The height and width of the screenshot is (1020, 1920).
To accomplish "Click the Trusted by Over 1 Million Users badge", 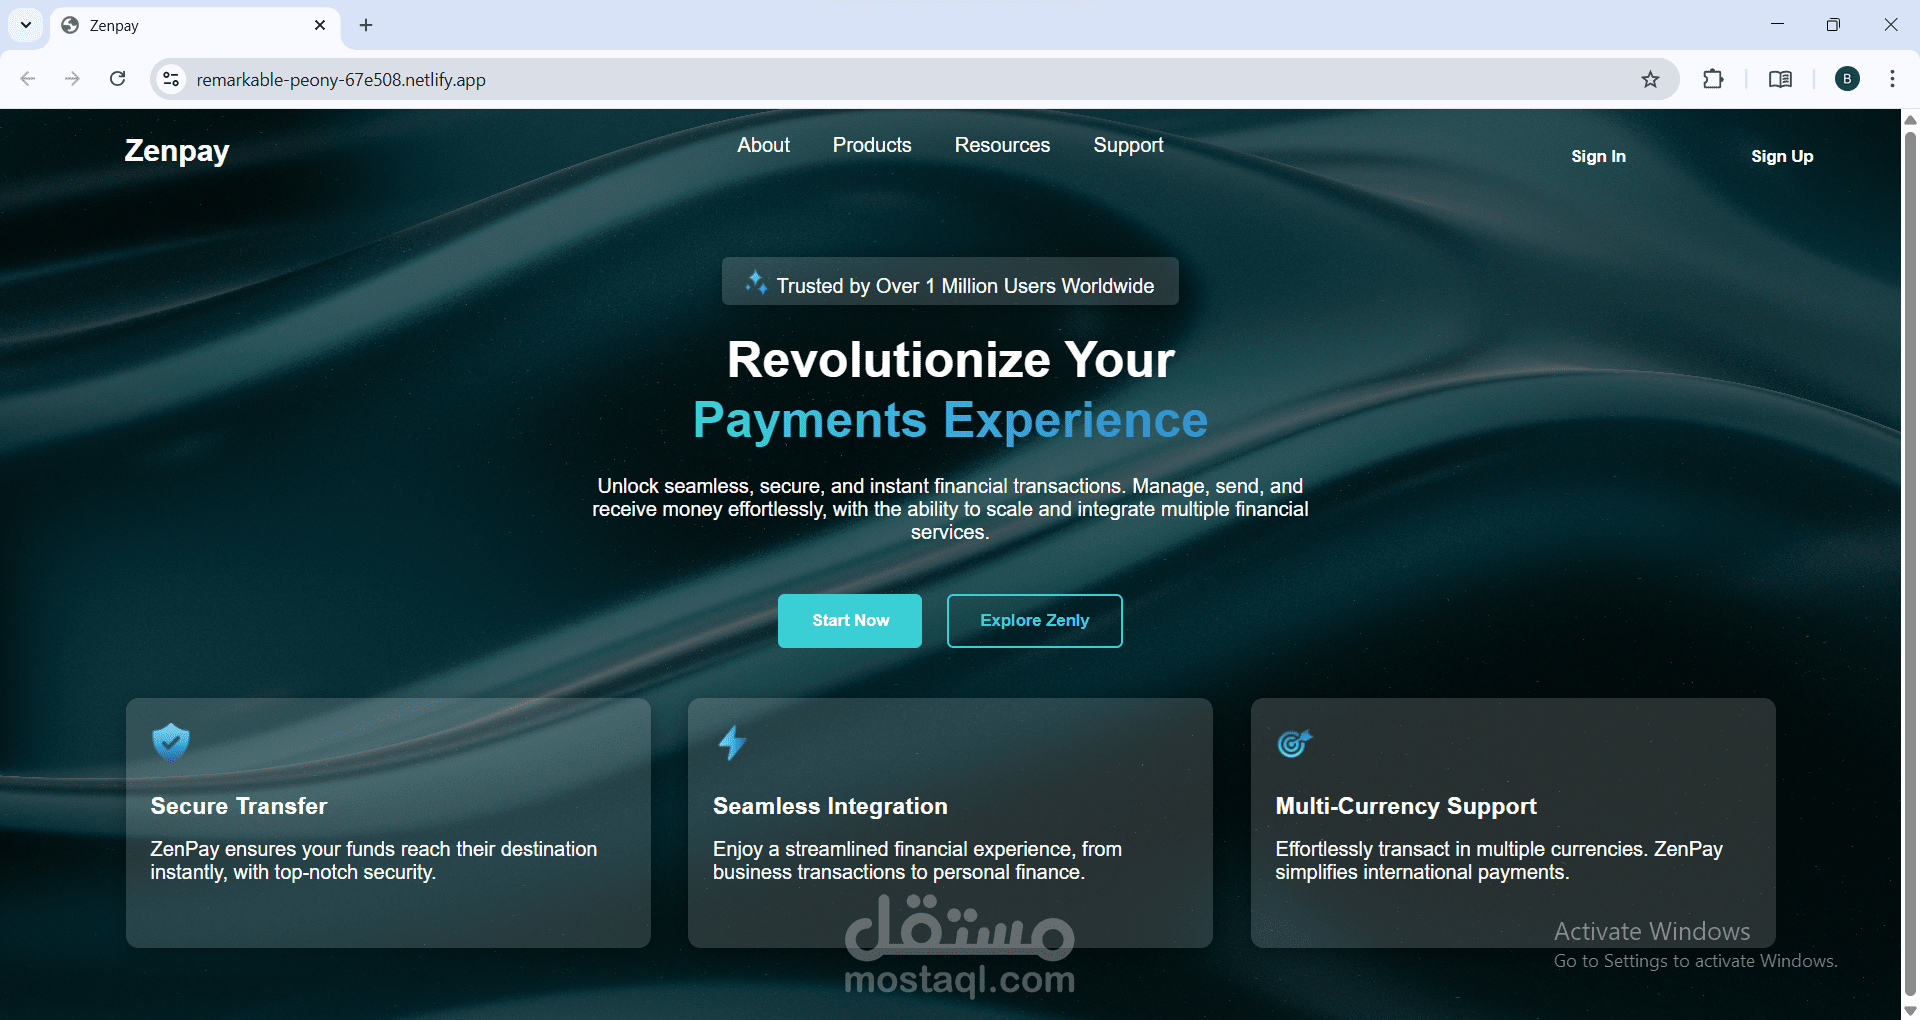I will 950,282.
